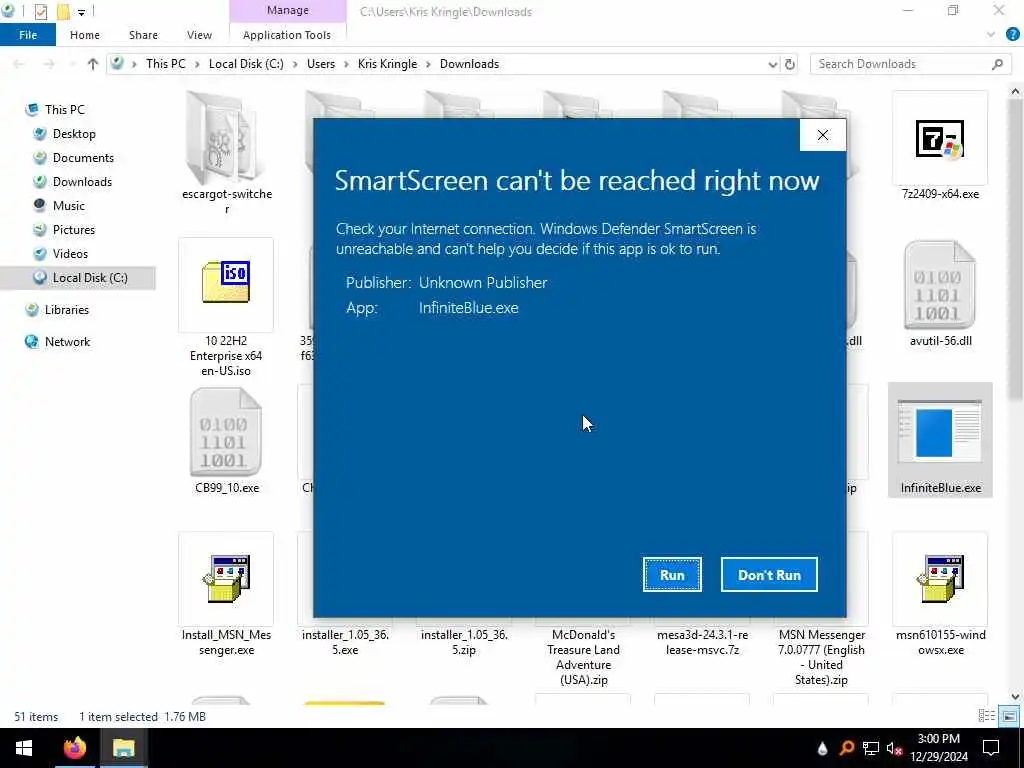Screen dimensions: 1024x768
Task: Select Libraries in the navigation pane
Action: pyautogui.click(x=67, y=310)
